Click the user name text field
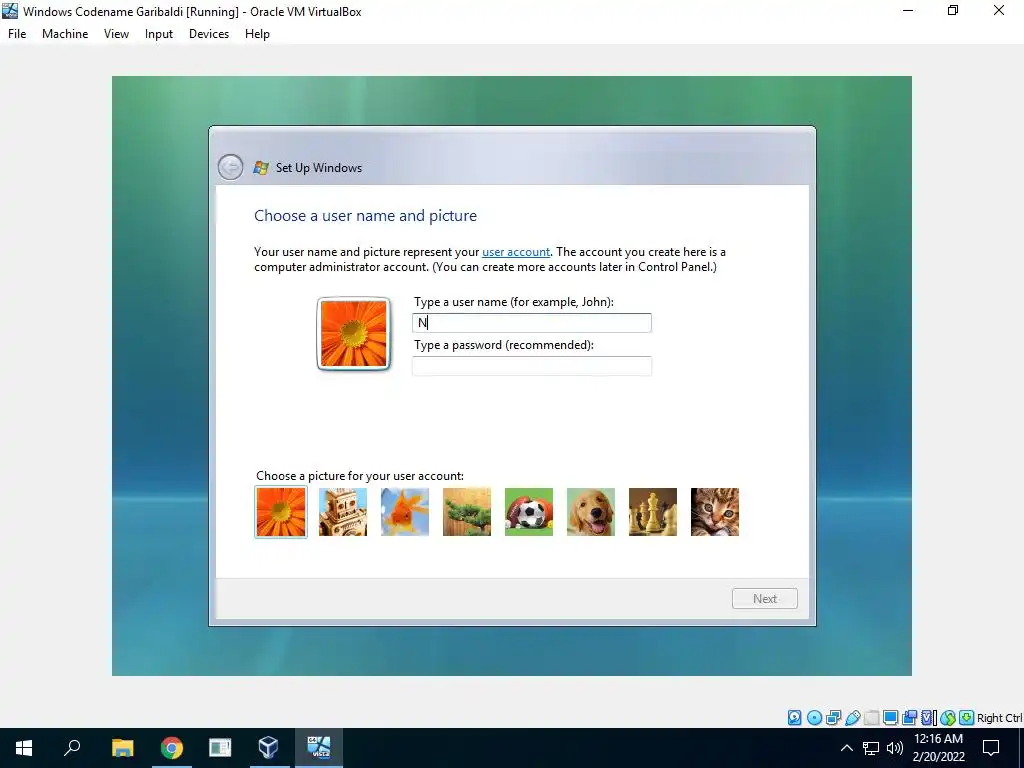Screen dimensions: 1024x768 click(532, 323)
